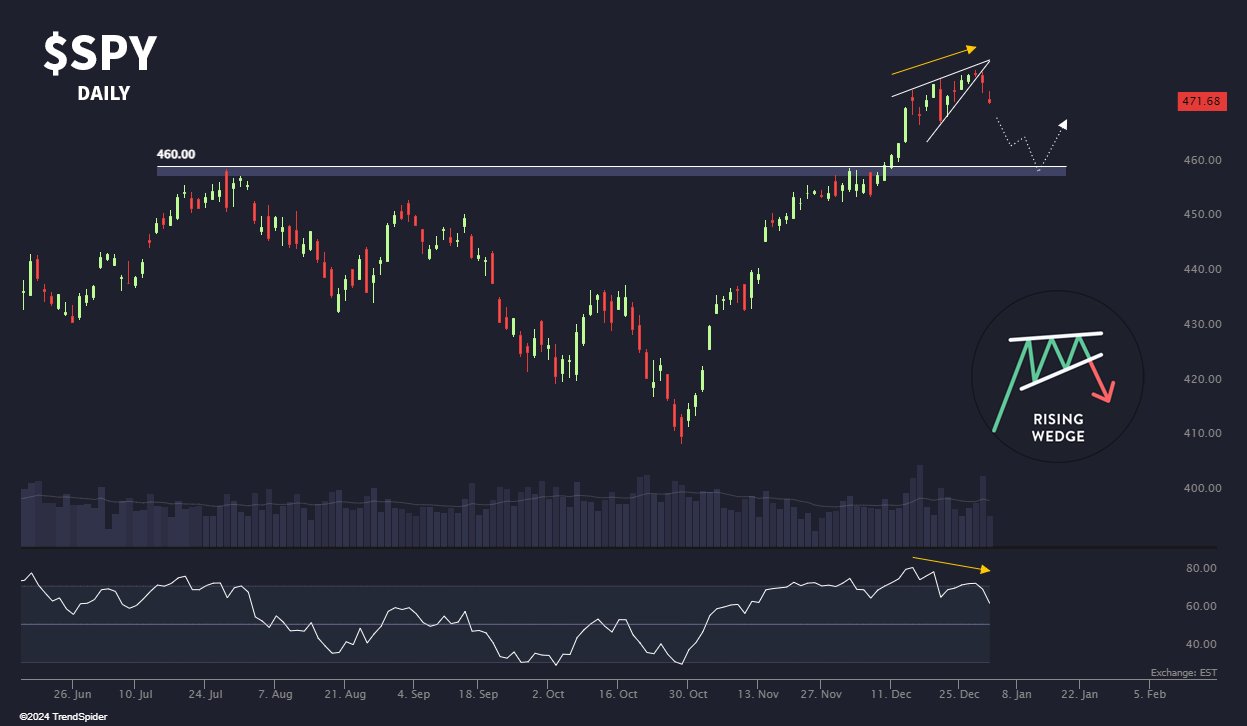Screen dimensions: 1247x726
Task: Click the 450.00 price axis value
Action: 1204,215
